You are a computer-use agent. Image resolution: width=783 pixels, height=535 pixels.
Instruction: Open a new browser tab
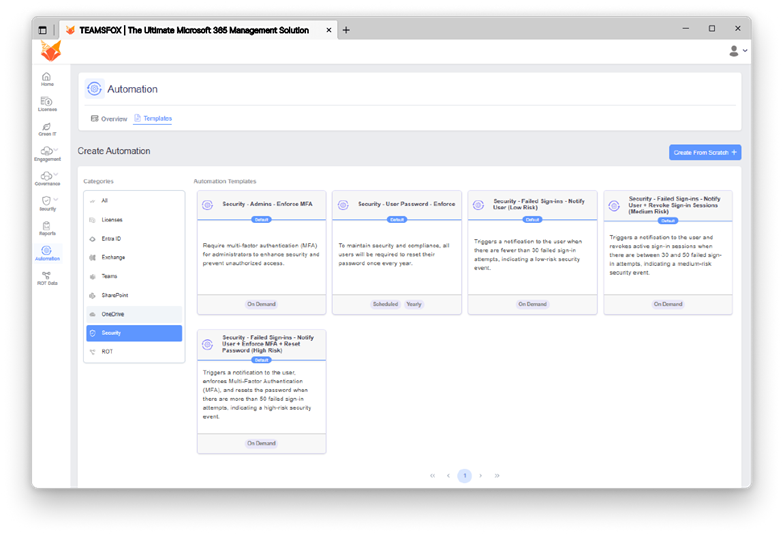pyautogui.click(x=346, y=30)
